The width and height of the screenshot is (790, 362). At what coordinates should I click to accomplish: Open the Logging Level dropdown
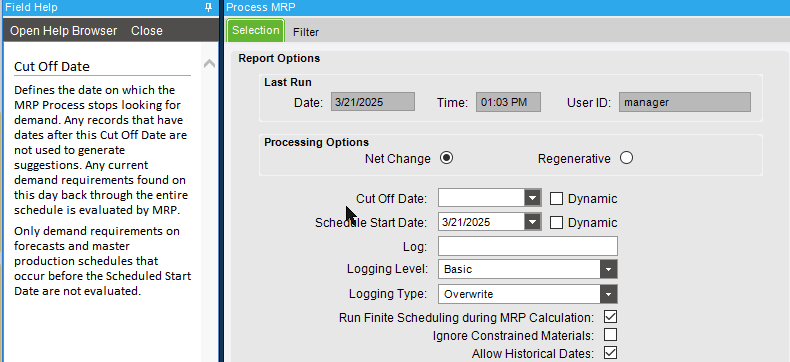coord(608,269)
